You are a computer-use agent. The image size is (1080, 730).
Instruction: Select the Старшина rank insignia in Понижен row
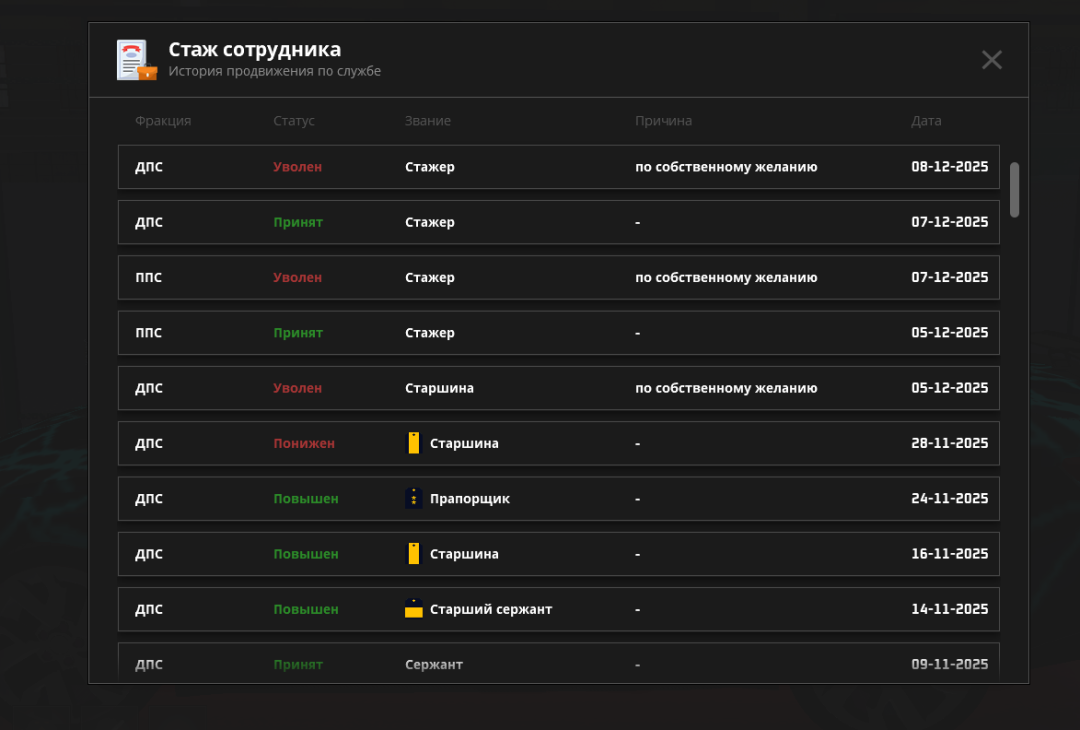[414, 443]
